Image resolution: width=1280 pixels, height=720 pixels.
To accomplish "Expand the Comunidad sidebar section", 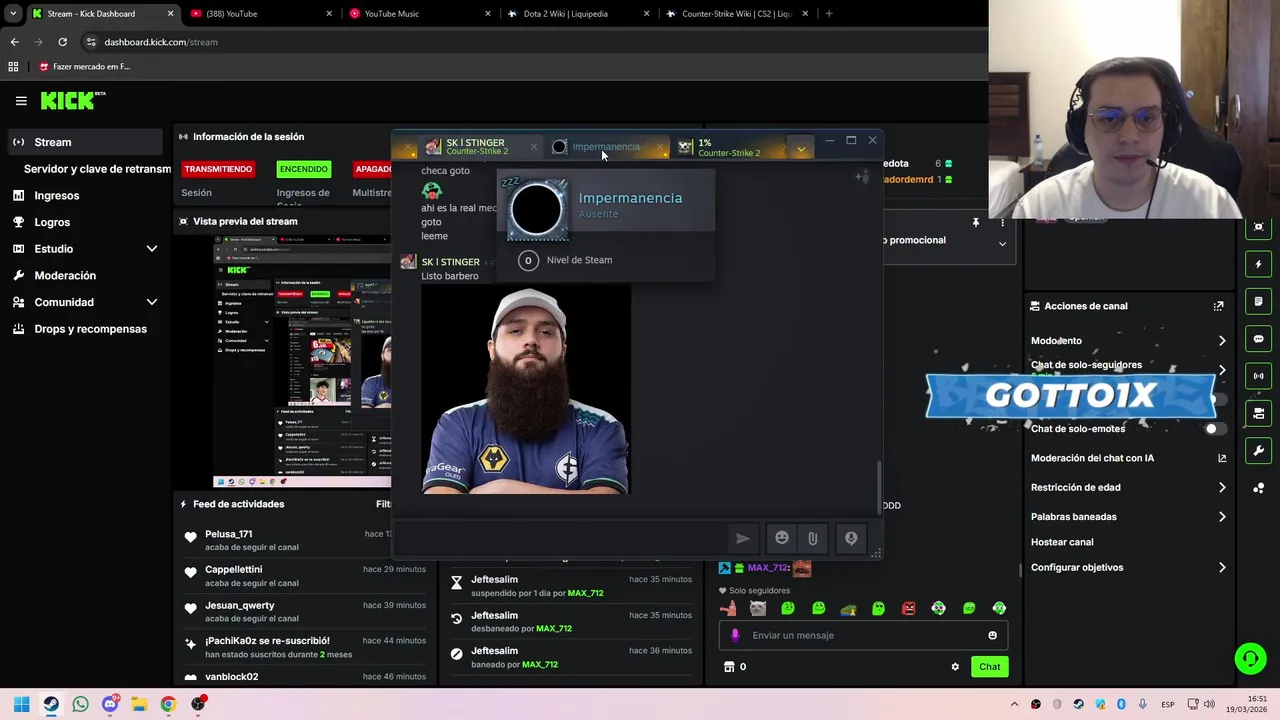I will pos(85,302).
